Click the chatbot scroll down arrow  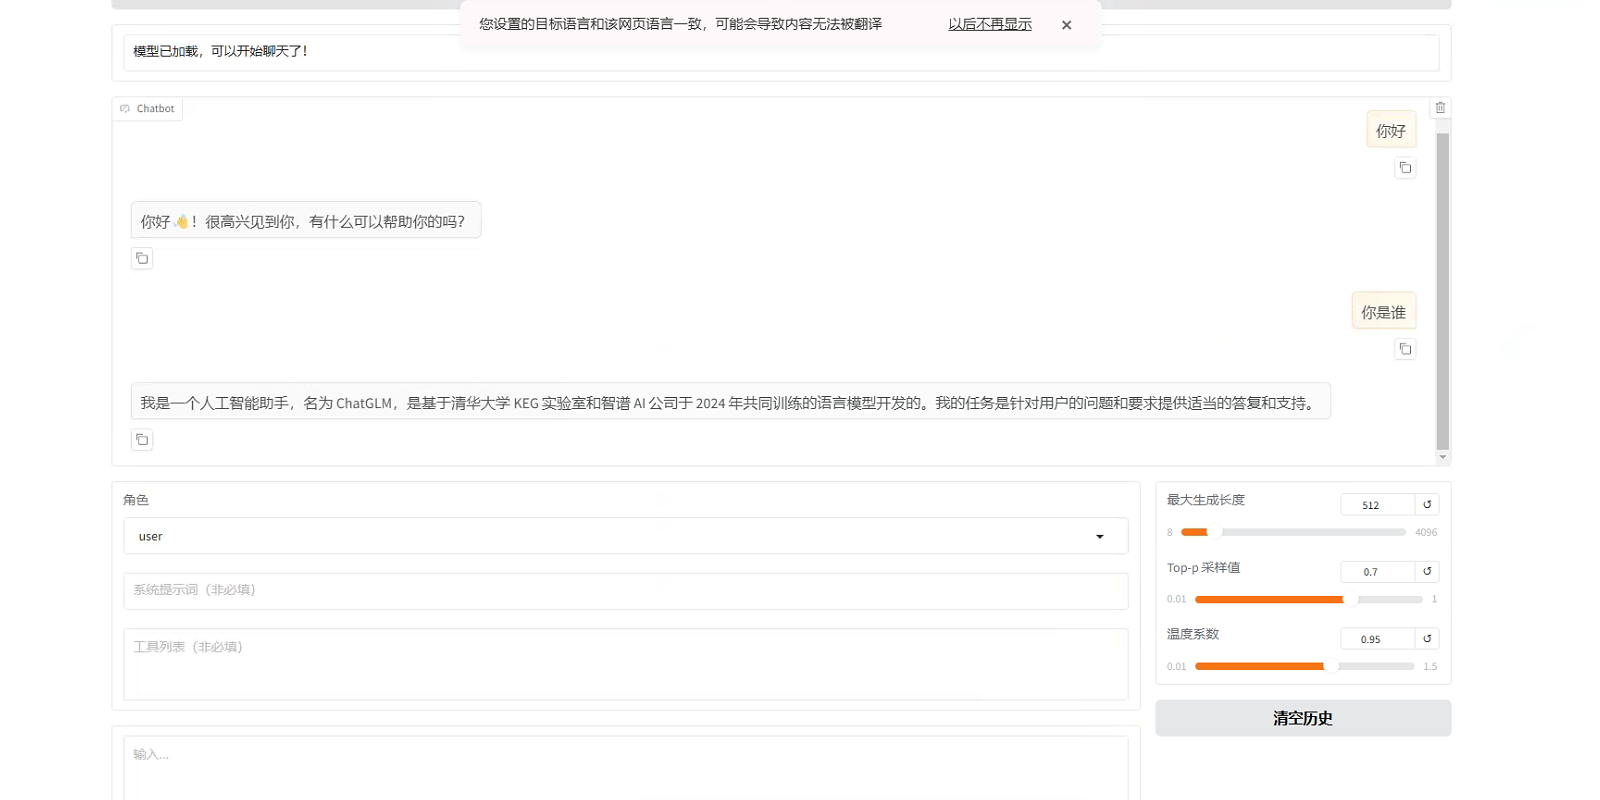pyautogui.click(x=1442, y=457)
